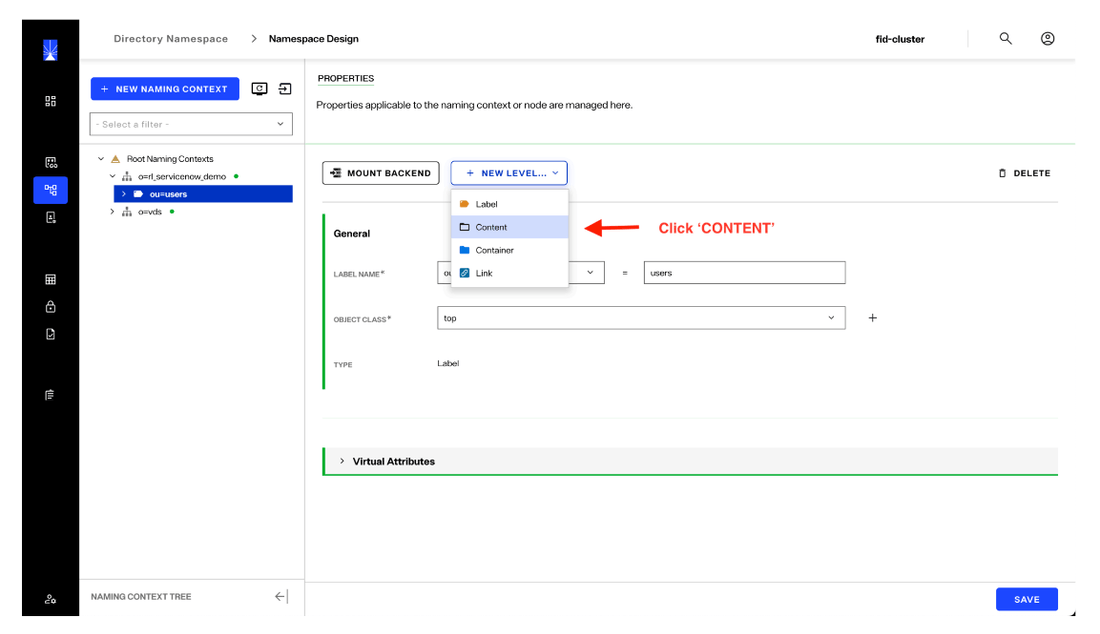Select the highlighted Directory Namespace sidebar icon
Screen dimensions: 1100x634
pyautogui.click(x=51, y=190)
